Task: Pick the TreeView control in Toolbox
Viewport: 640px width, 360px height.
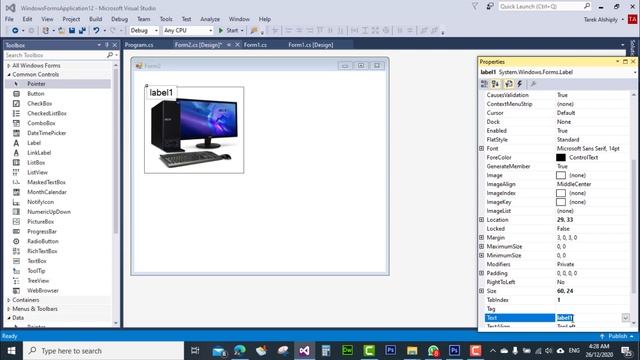Action: pyautogui.click(x=57, y=280)
